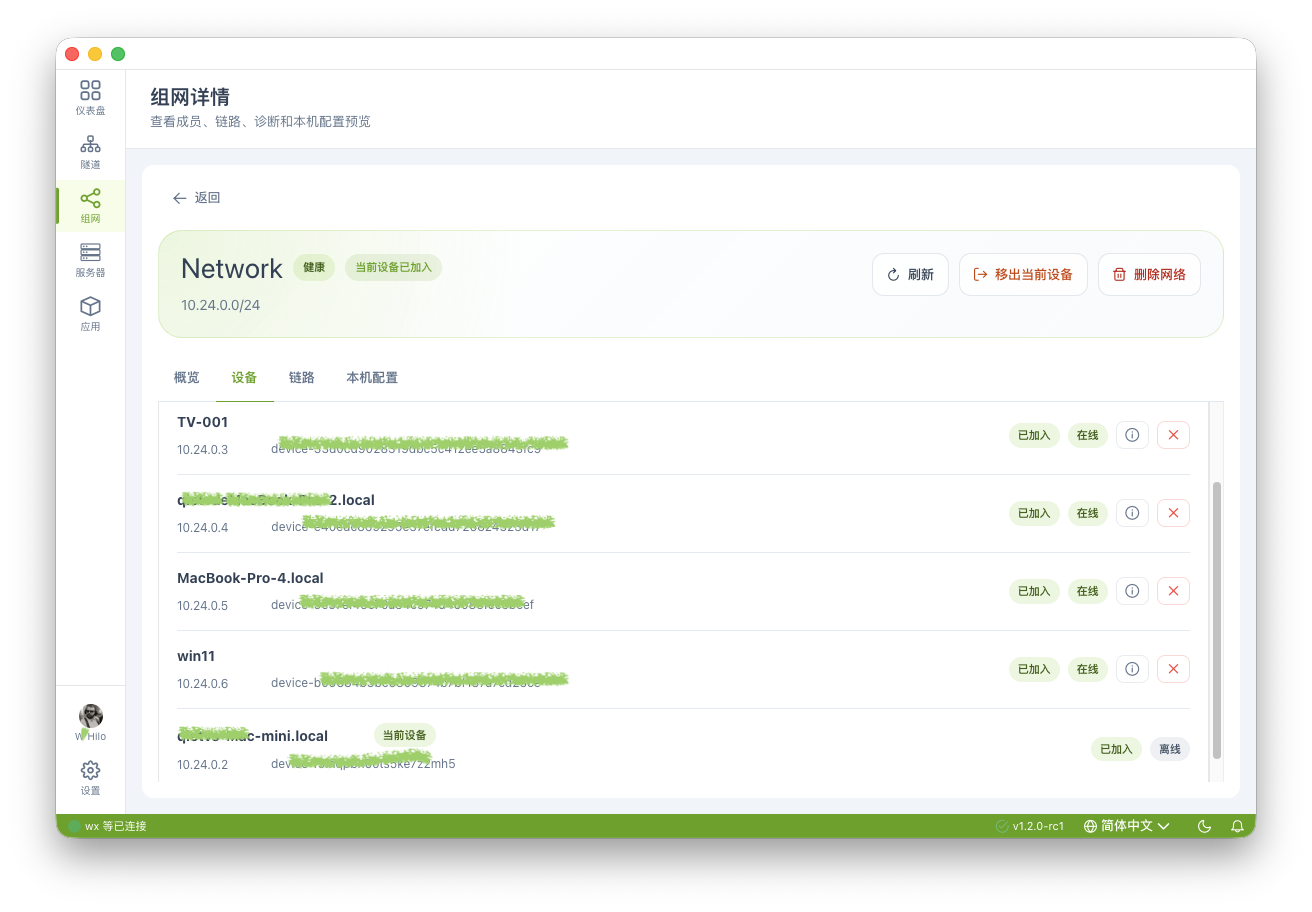
Task: Open the 本机配置 local config tab
Action: [x=372, y=378]
